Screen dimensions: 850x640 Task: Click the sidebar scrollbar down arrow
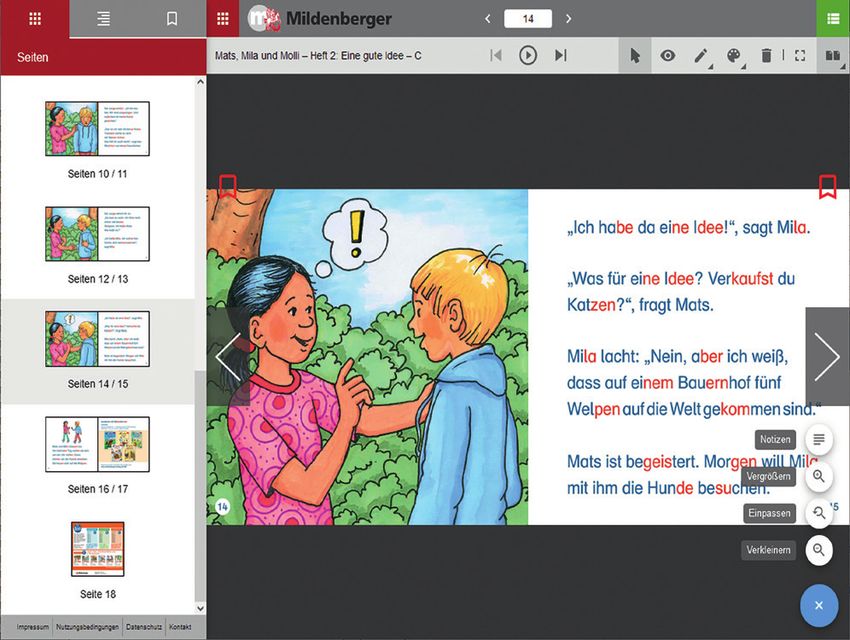pos(200,609)
